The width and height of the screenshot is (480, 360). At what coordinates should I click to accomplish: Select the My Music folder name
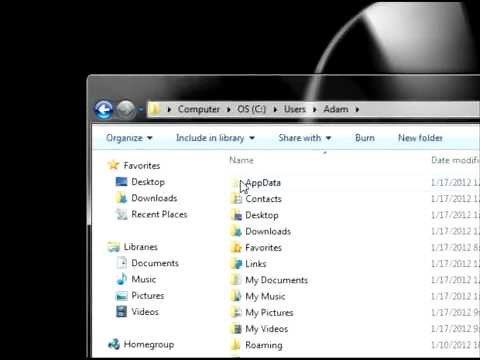[265, 297]
